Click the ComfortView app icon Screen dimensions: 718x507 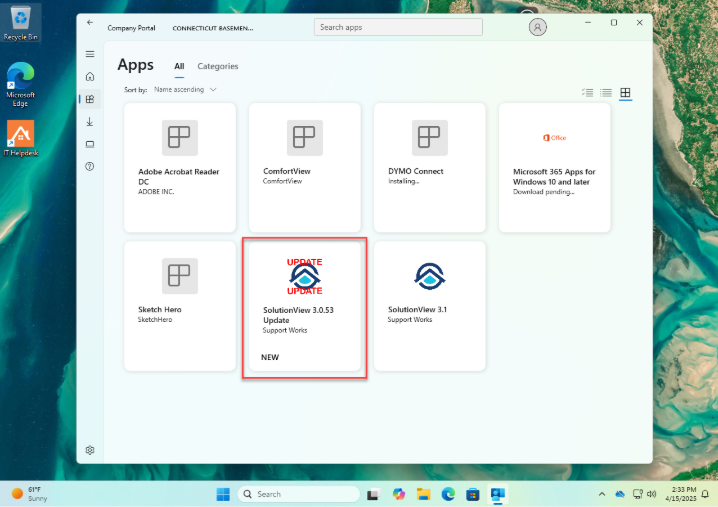click(x=305, y=137)
